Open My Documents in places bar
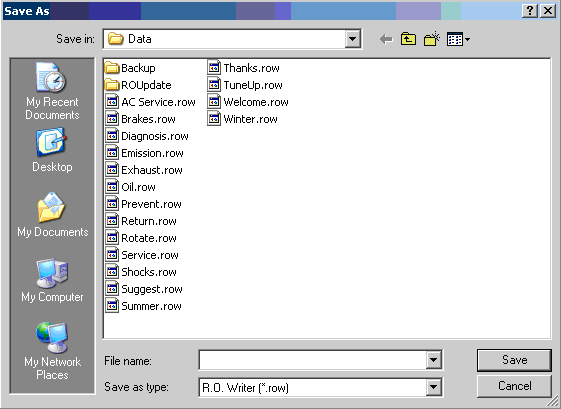 coord(52,215)
